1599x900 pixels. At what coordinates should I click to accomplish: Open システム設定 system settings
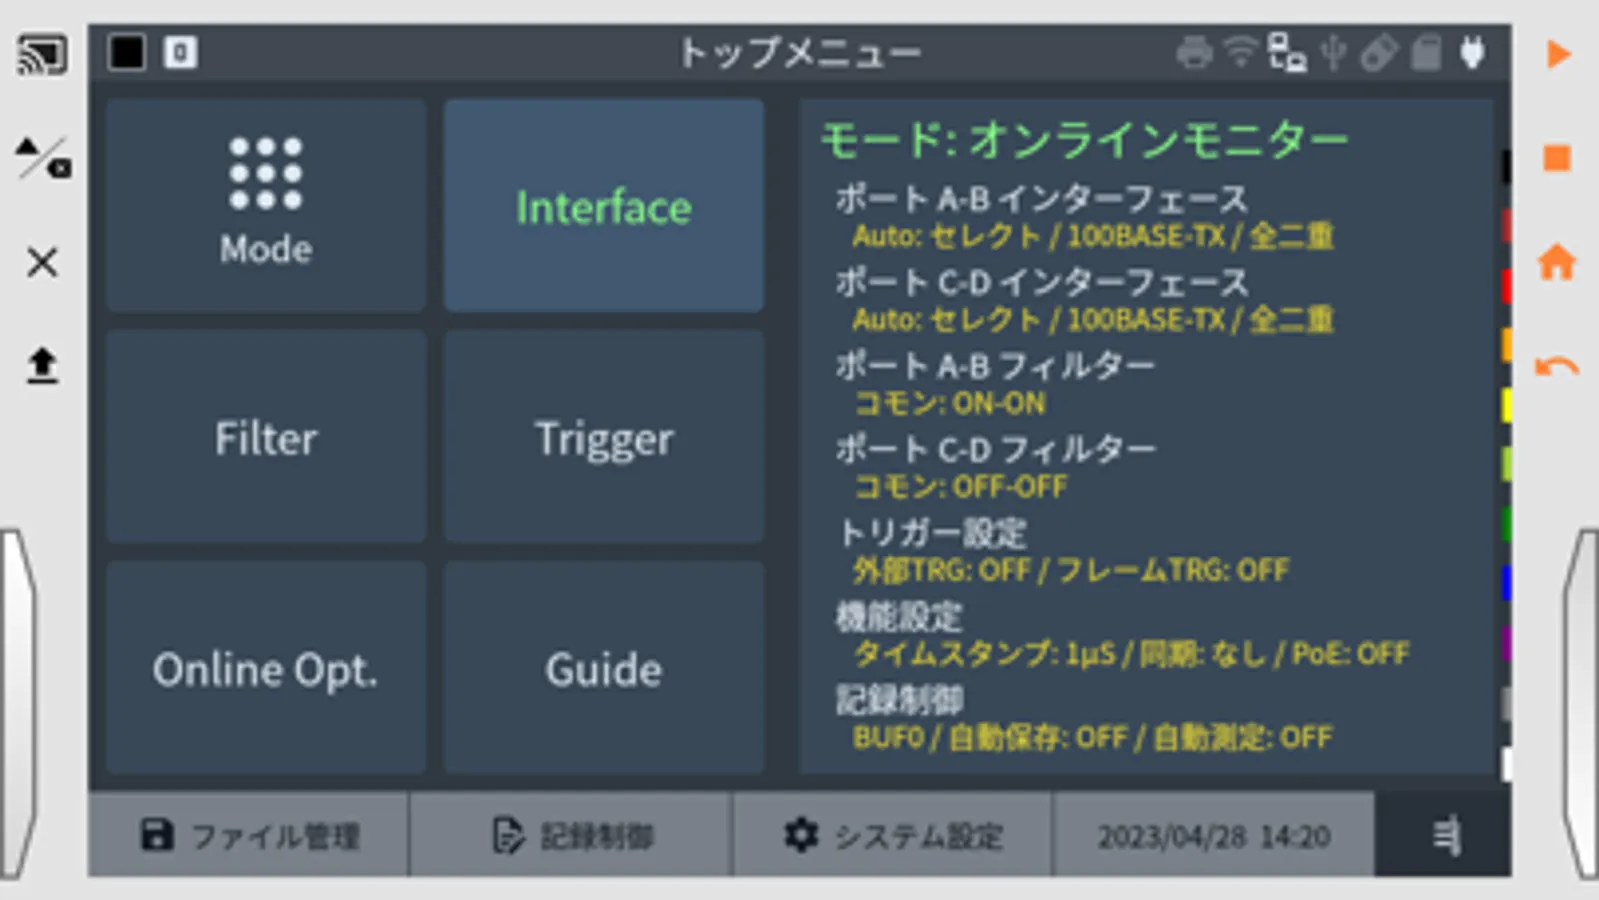[x=892, y=834]
